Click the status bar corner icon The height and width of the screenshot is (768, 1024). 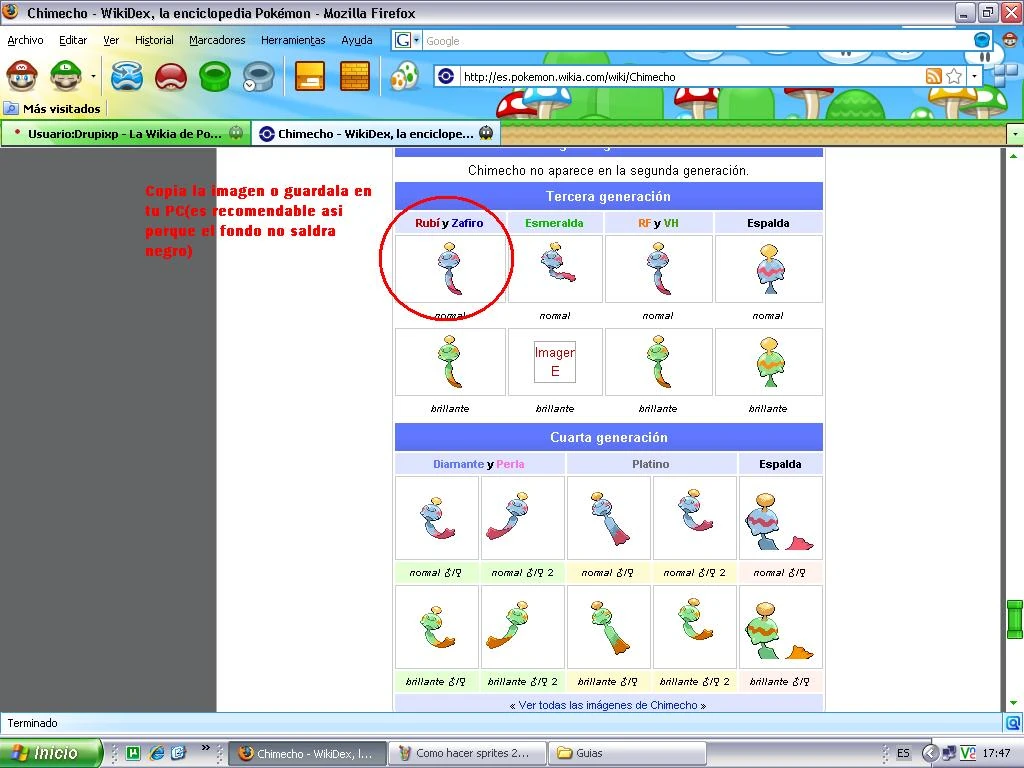click(x=1014, y=723)
